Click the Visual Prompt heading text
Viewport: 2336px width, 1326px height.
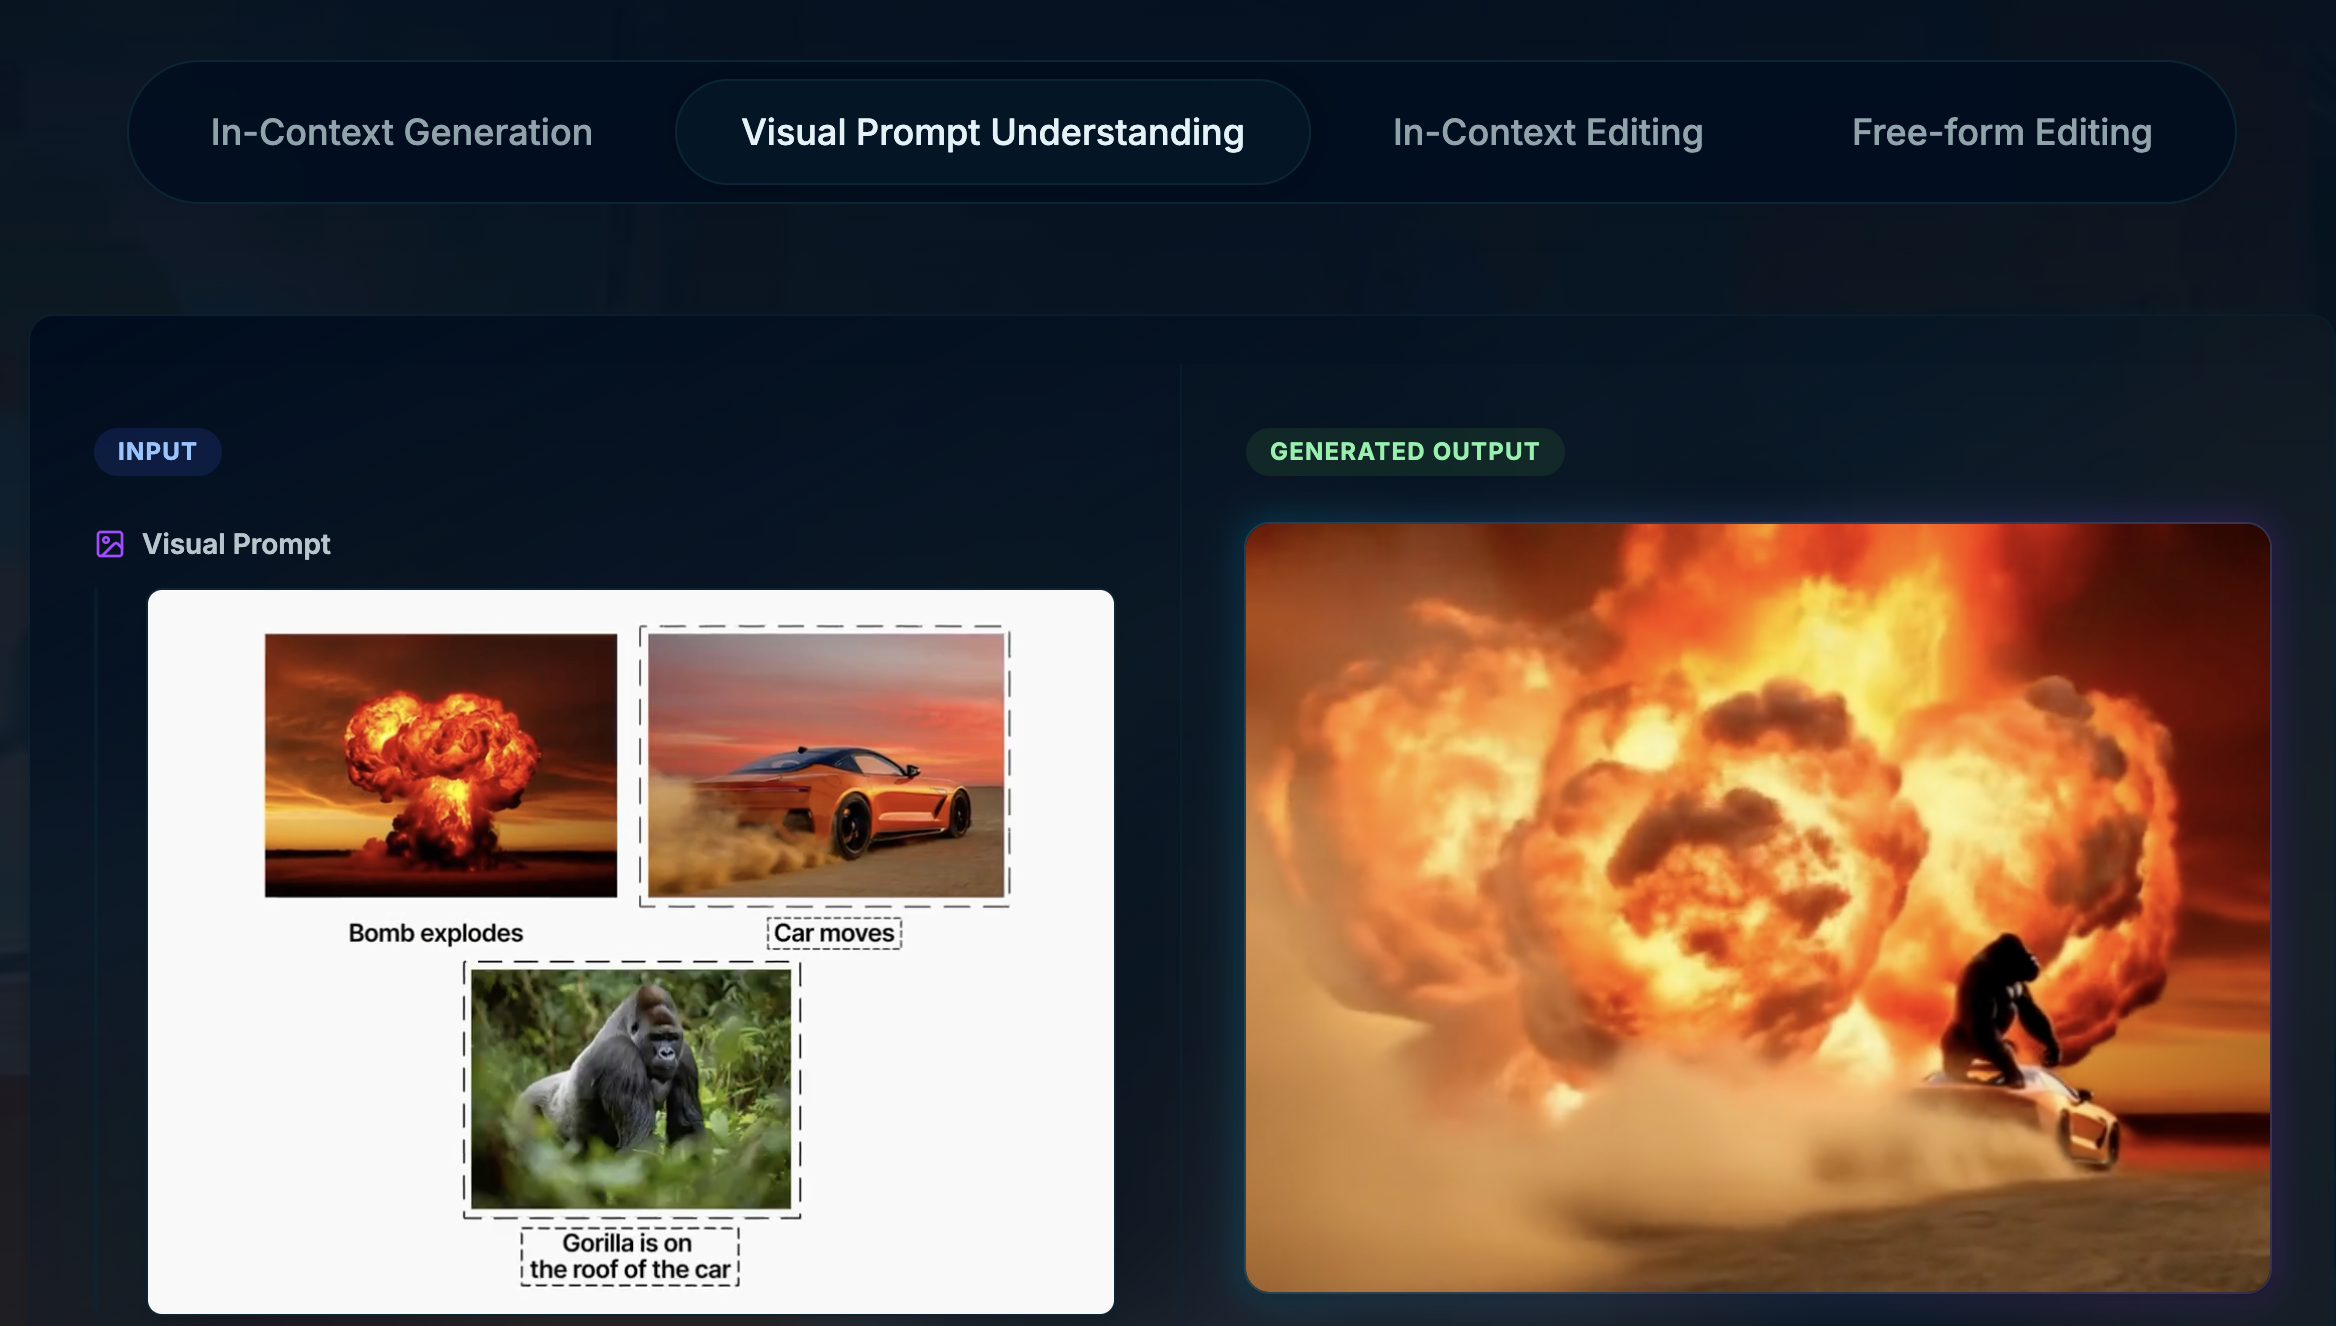pos(236,543)
